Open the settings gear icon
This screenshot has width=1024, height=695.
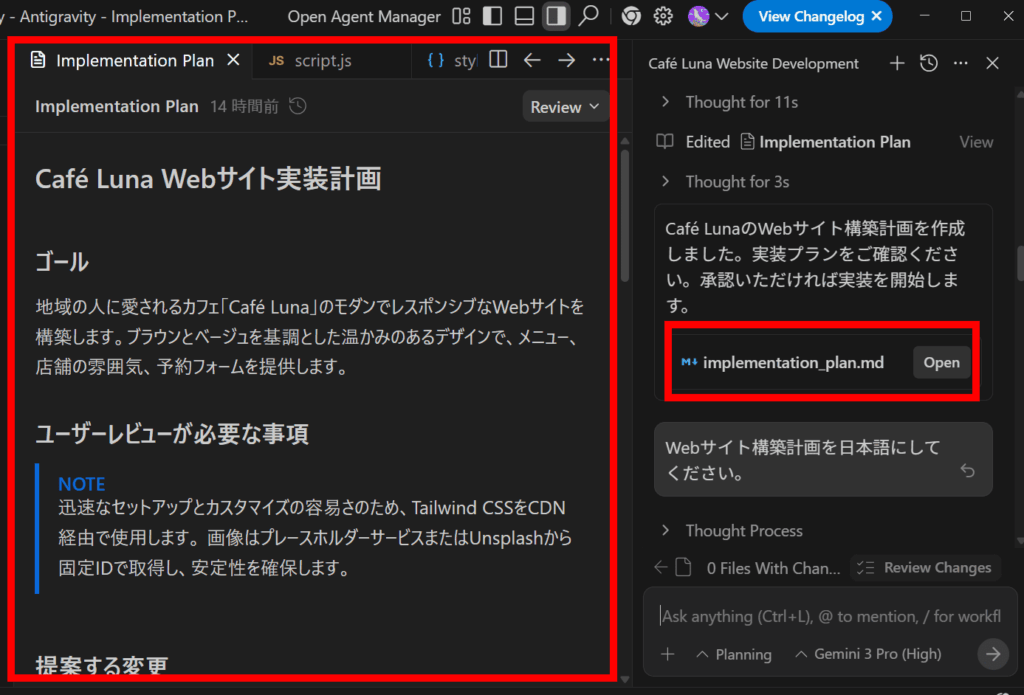[662, 16]
